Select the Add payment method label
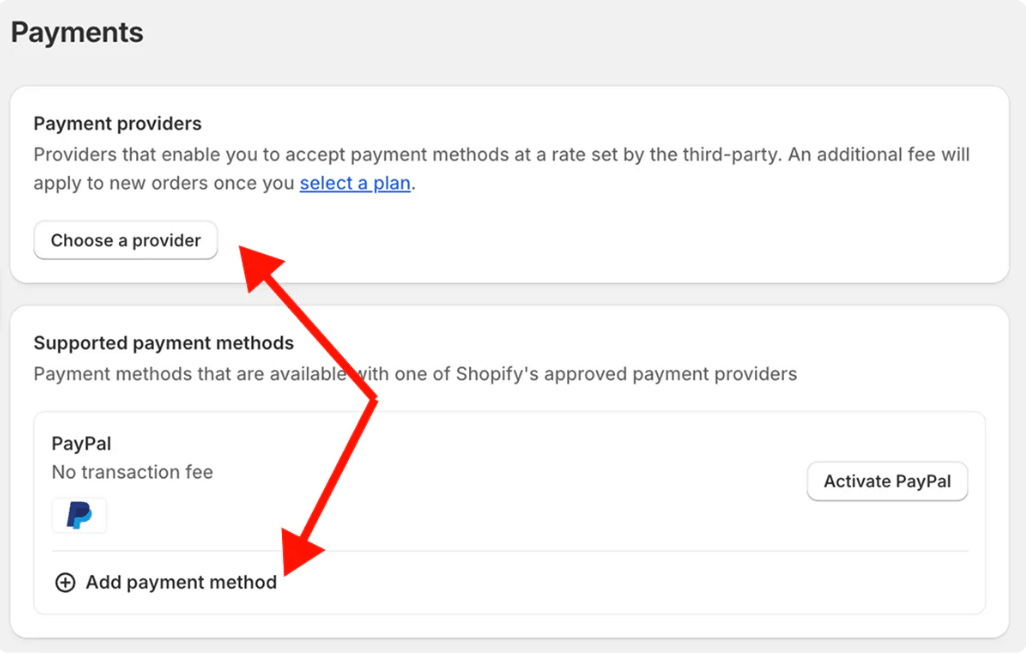This screenshot has height=655, width=1026. [x=181, y=583]
